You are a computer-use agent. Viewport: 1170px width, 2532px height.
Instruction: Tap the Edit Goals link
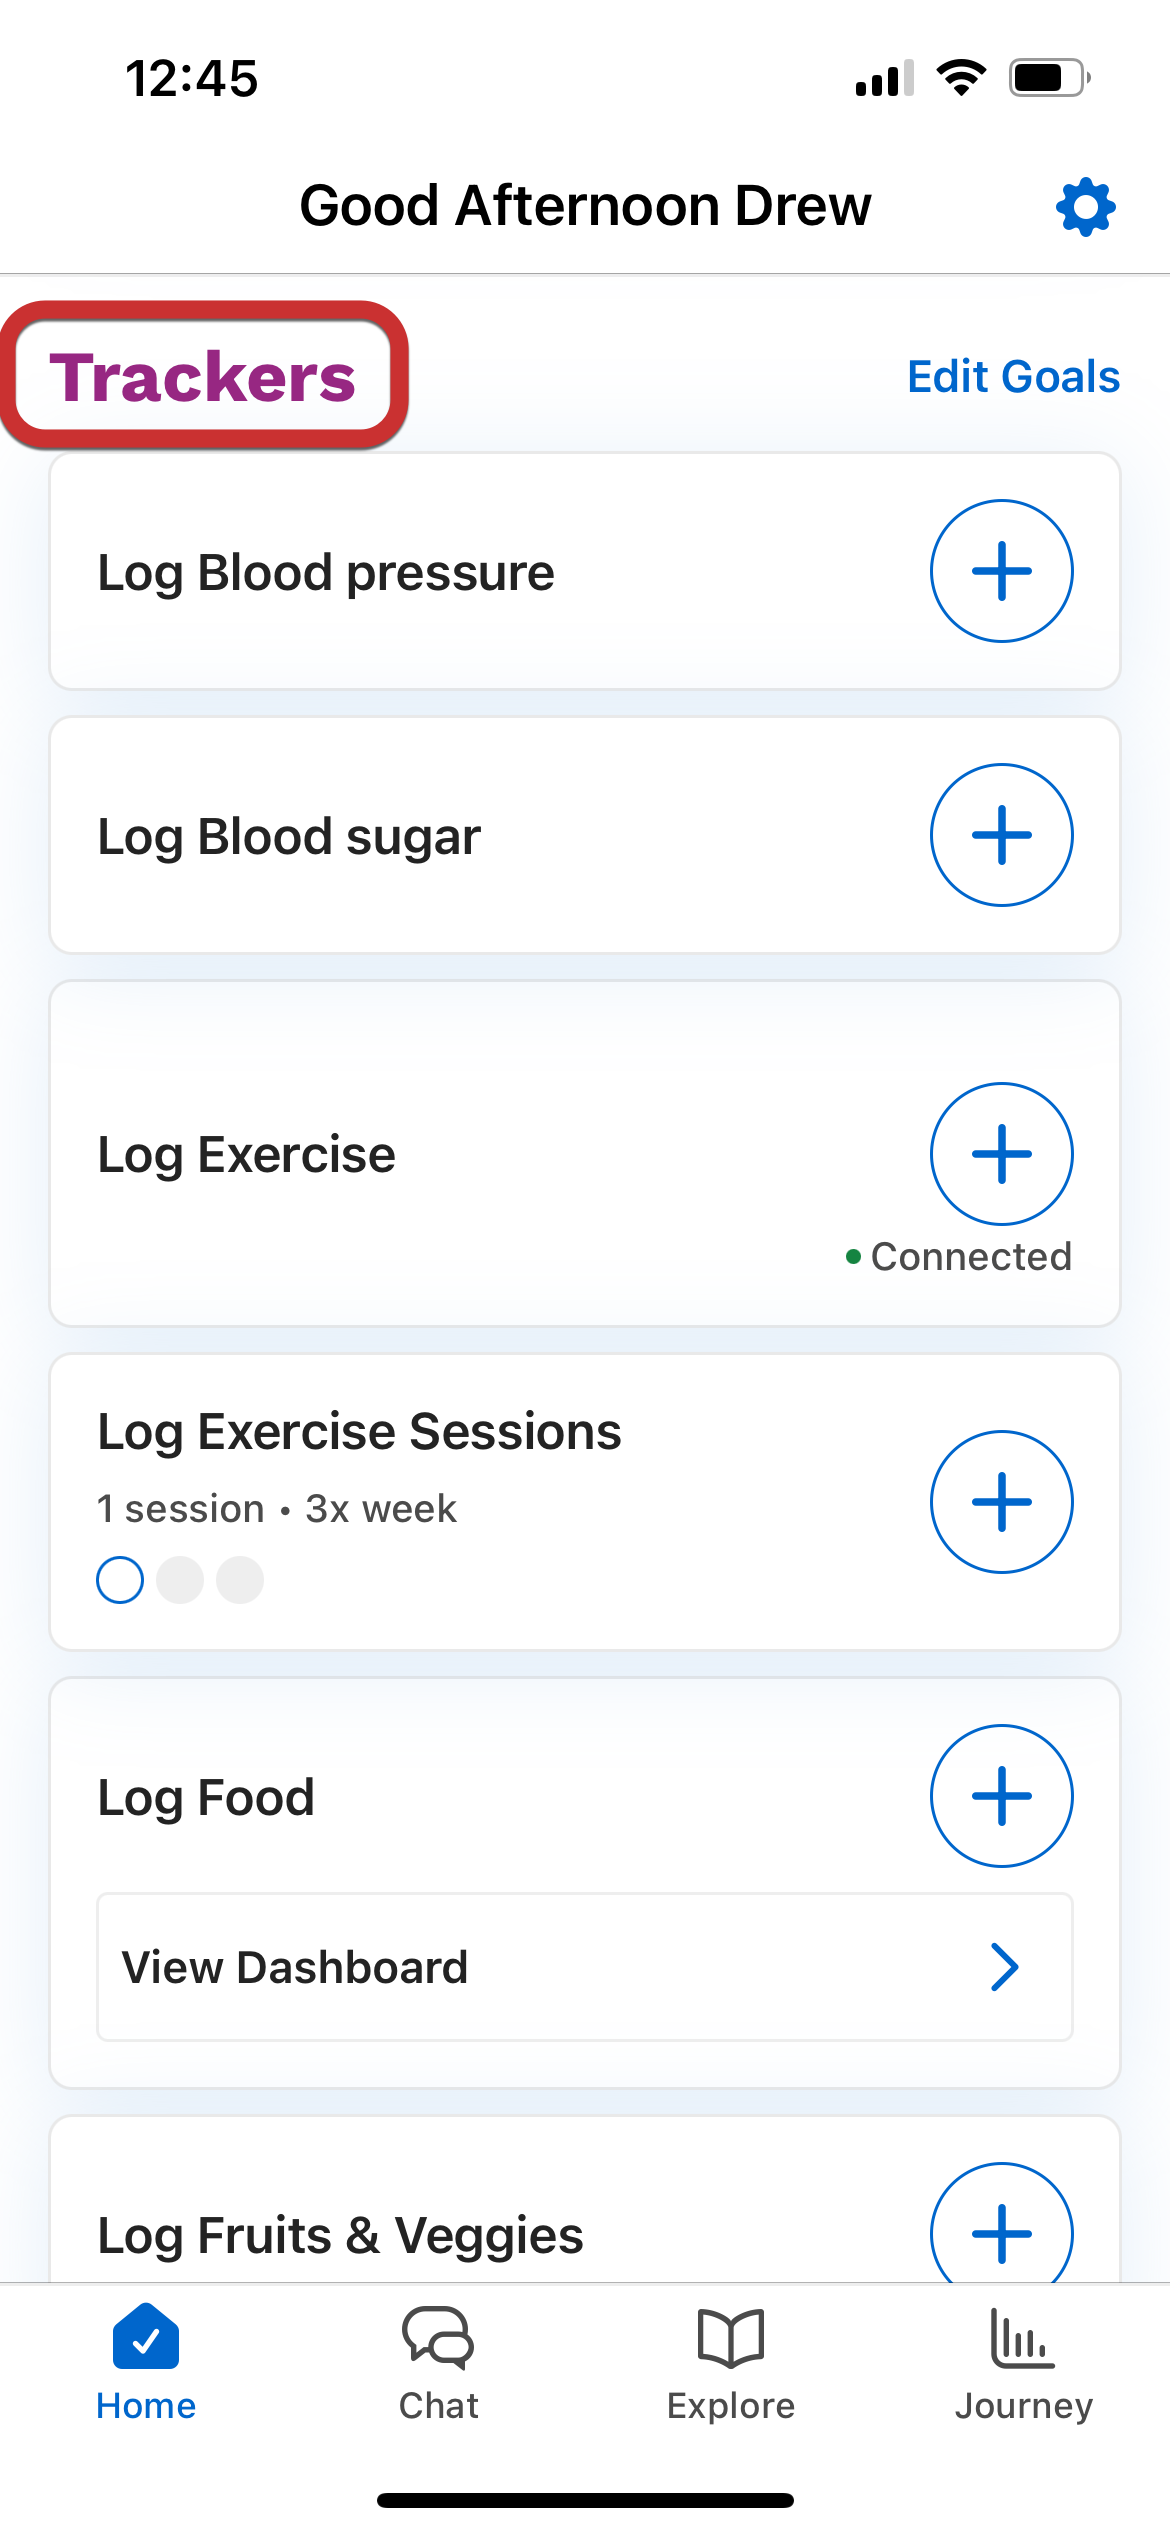(x=1013, y=377)
